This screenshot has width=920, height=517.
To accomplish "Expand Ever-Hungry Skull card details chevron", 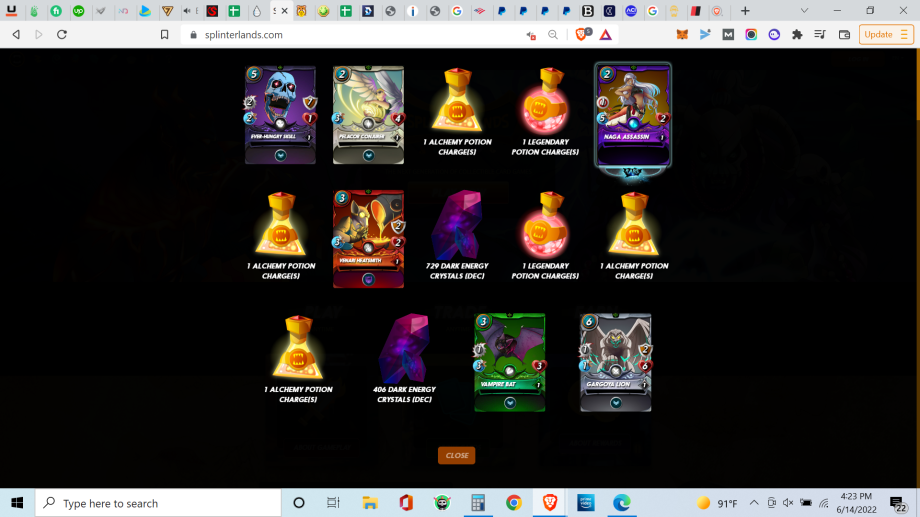I will [x=280, y=156].
